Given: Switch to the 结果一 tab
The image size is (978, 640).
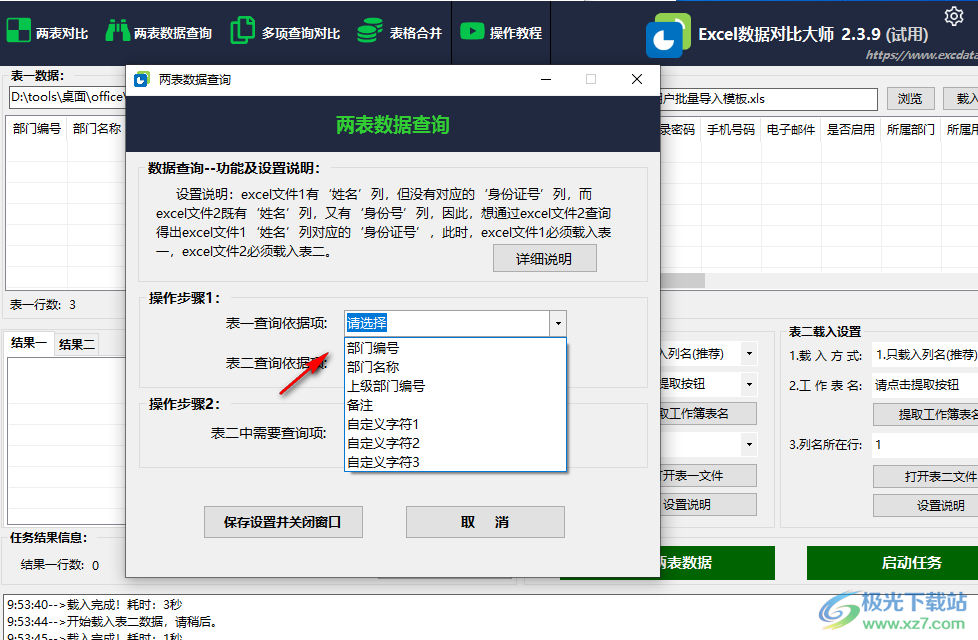Looking at the screenshot, I should point(28,342).
